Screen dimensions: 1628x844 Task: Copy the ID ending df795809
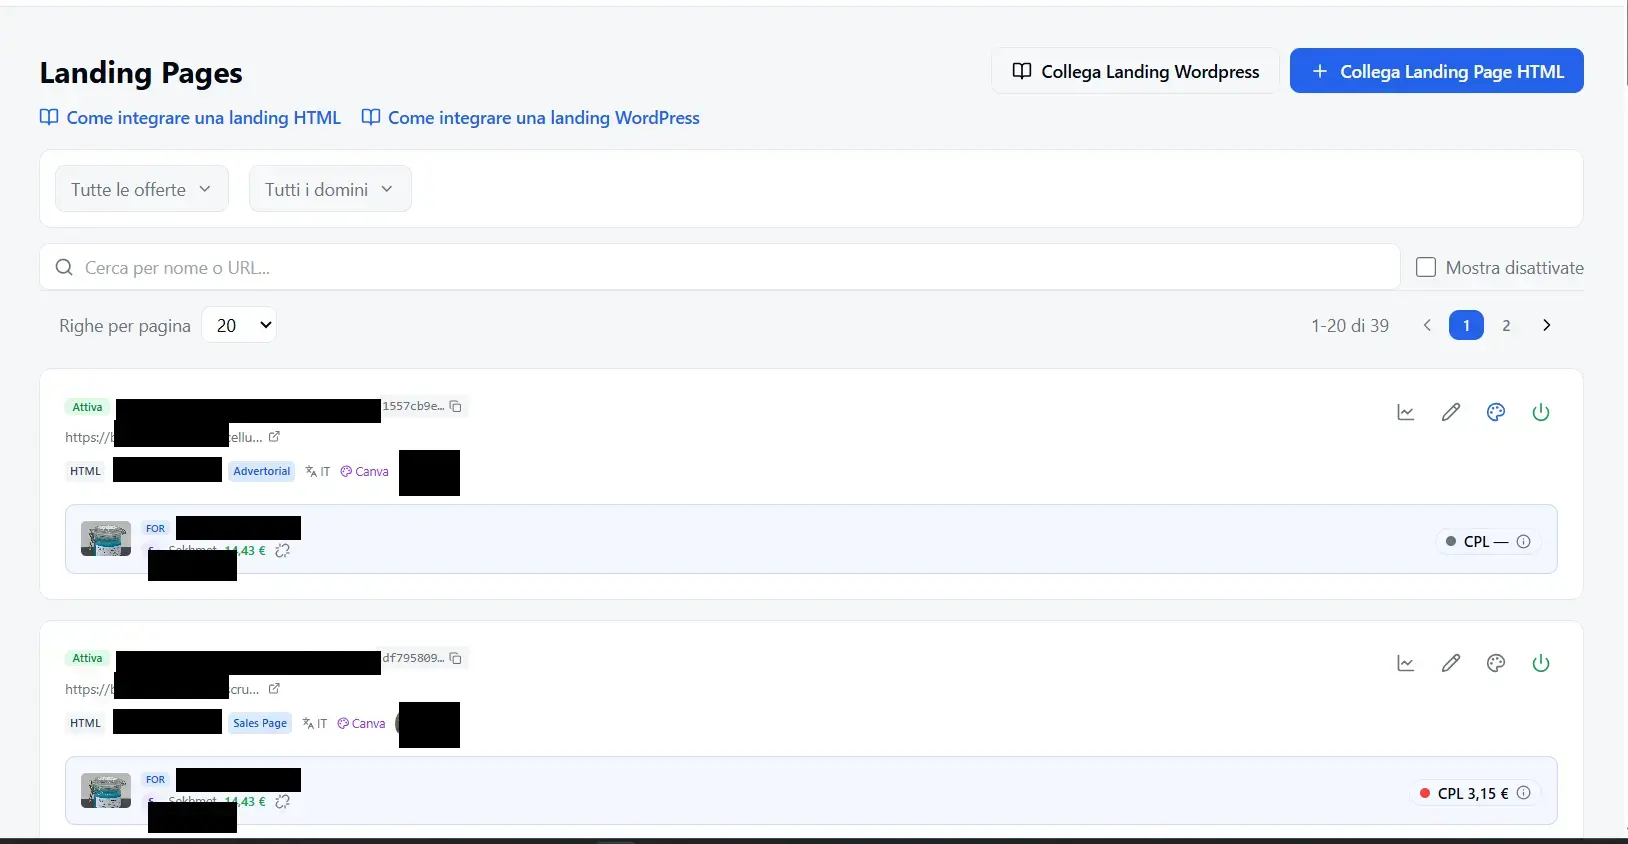point(456,658)
